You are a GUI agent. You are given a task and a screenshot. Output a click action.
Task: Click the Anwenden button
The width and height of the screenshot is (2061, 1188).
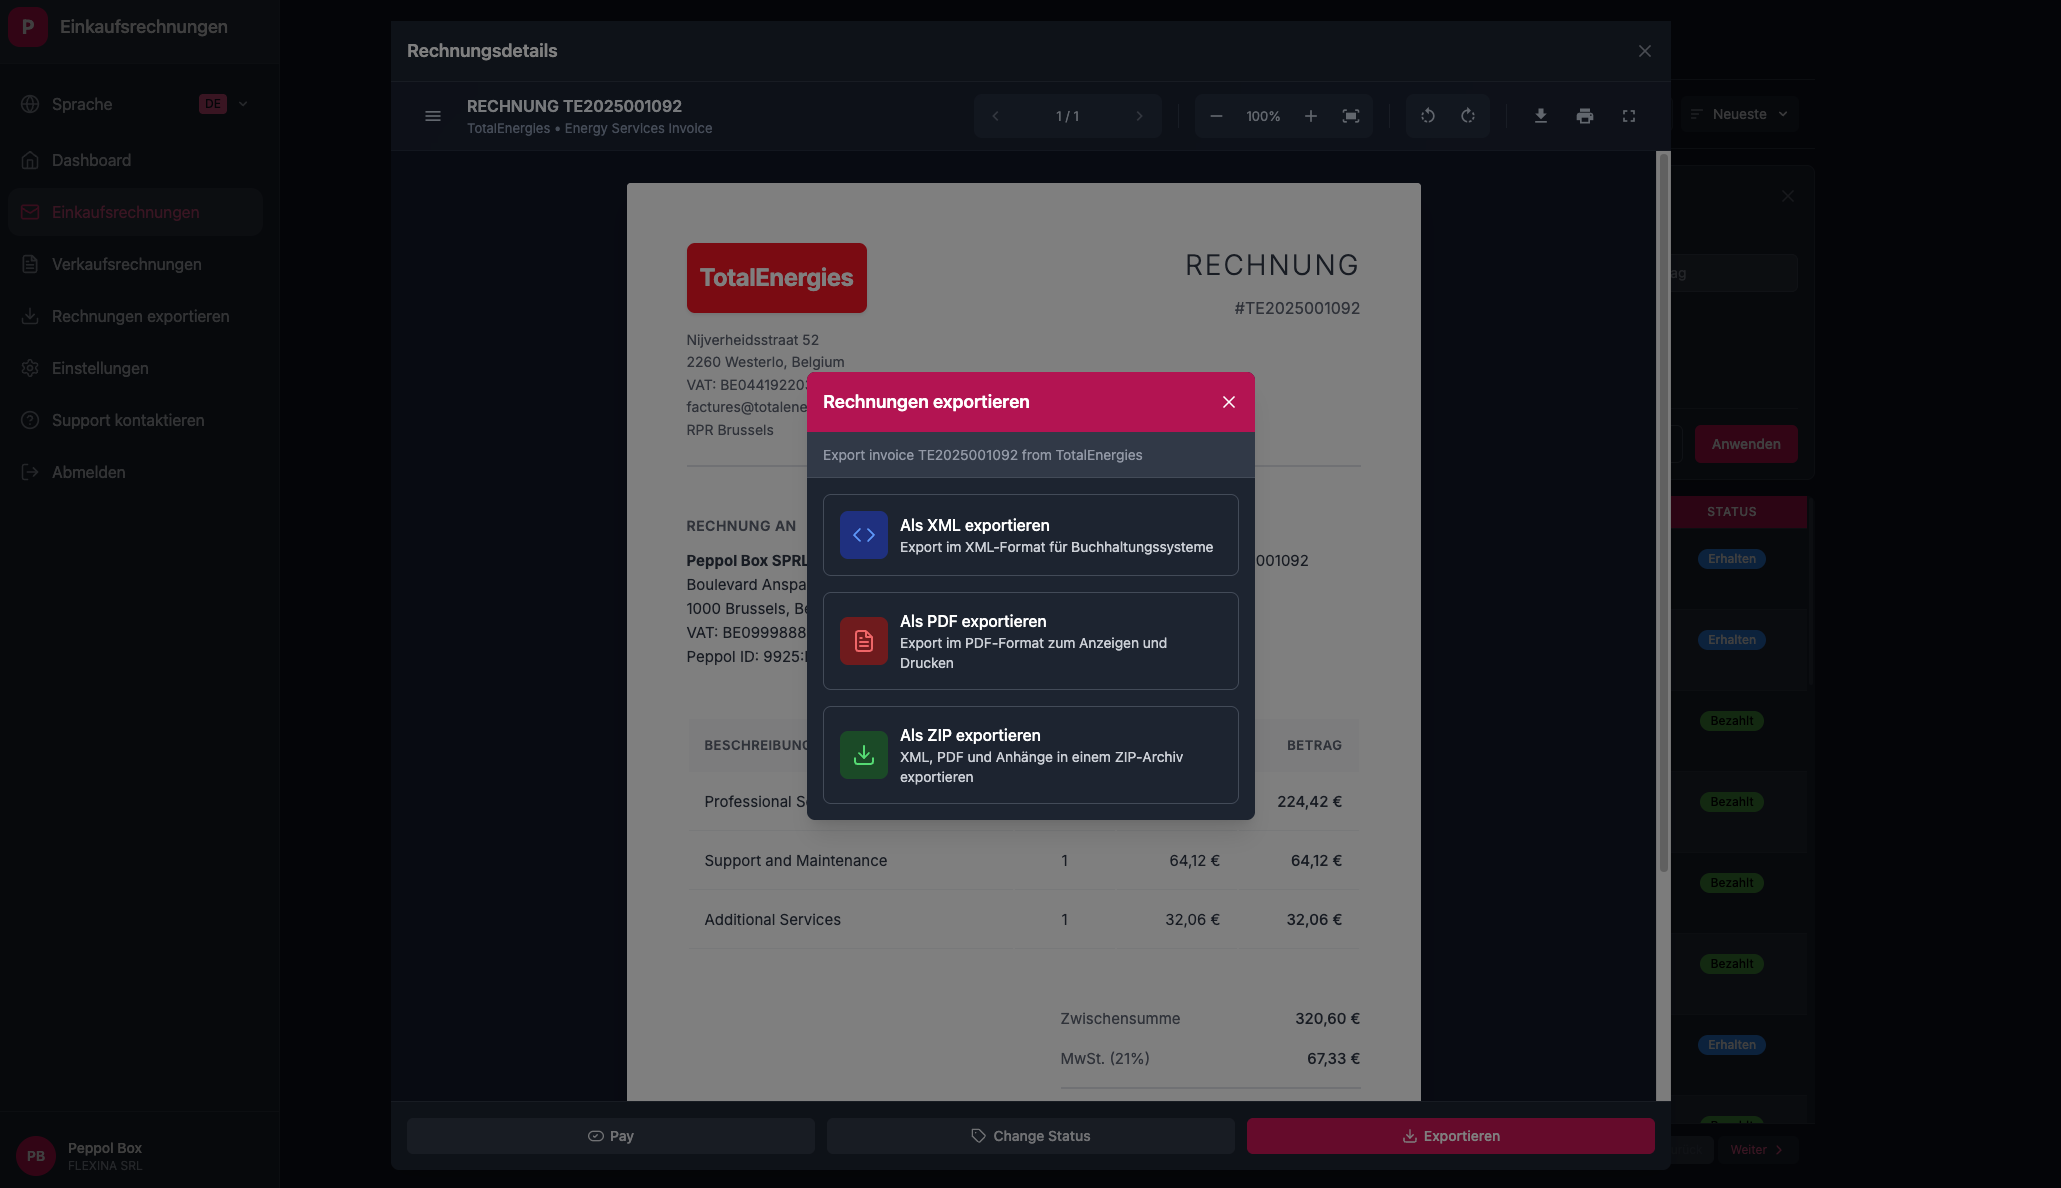(1746, 444)
